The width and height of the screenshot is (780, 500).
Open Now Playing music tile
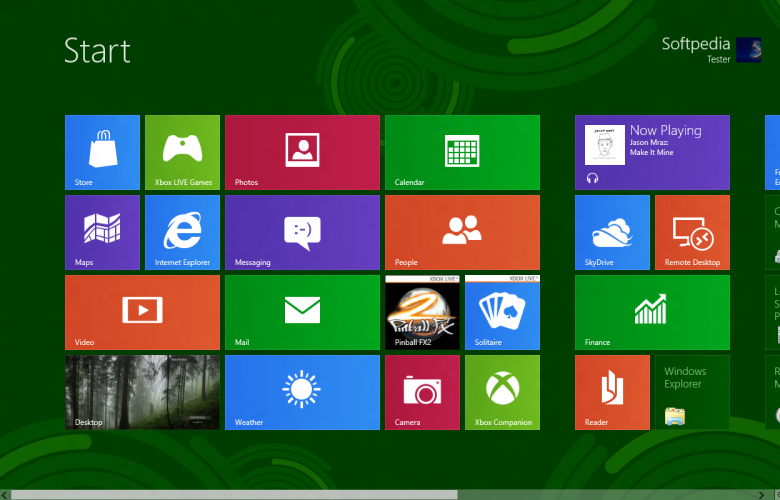(x=652, y=152)
